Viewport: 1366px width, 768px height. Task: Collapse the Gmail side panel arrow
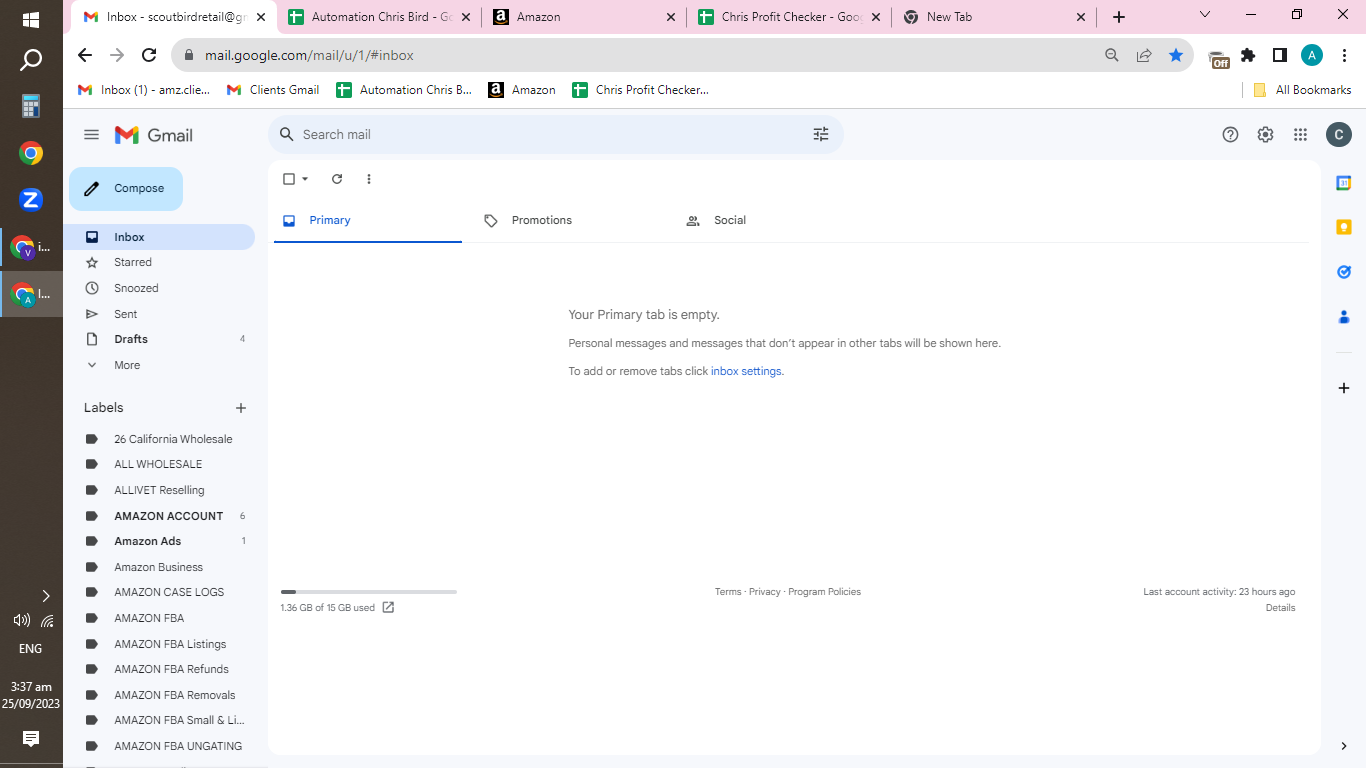1344,746
